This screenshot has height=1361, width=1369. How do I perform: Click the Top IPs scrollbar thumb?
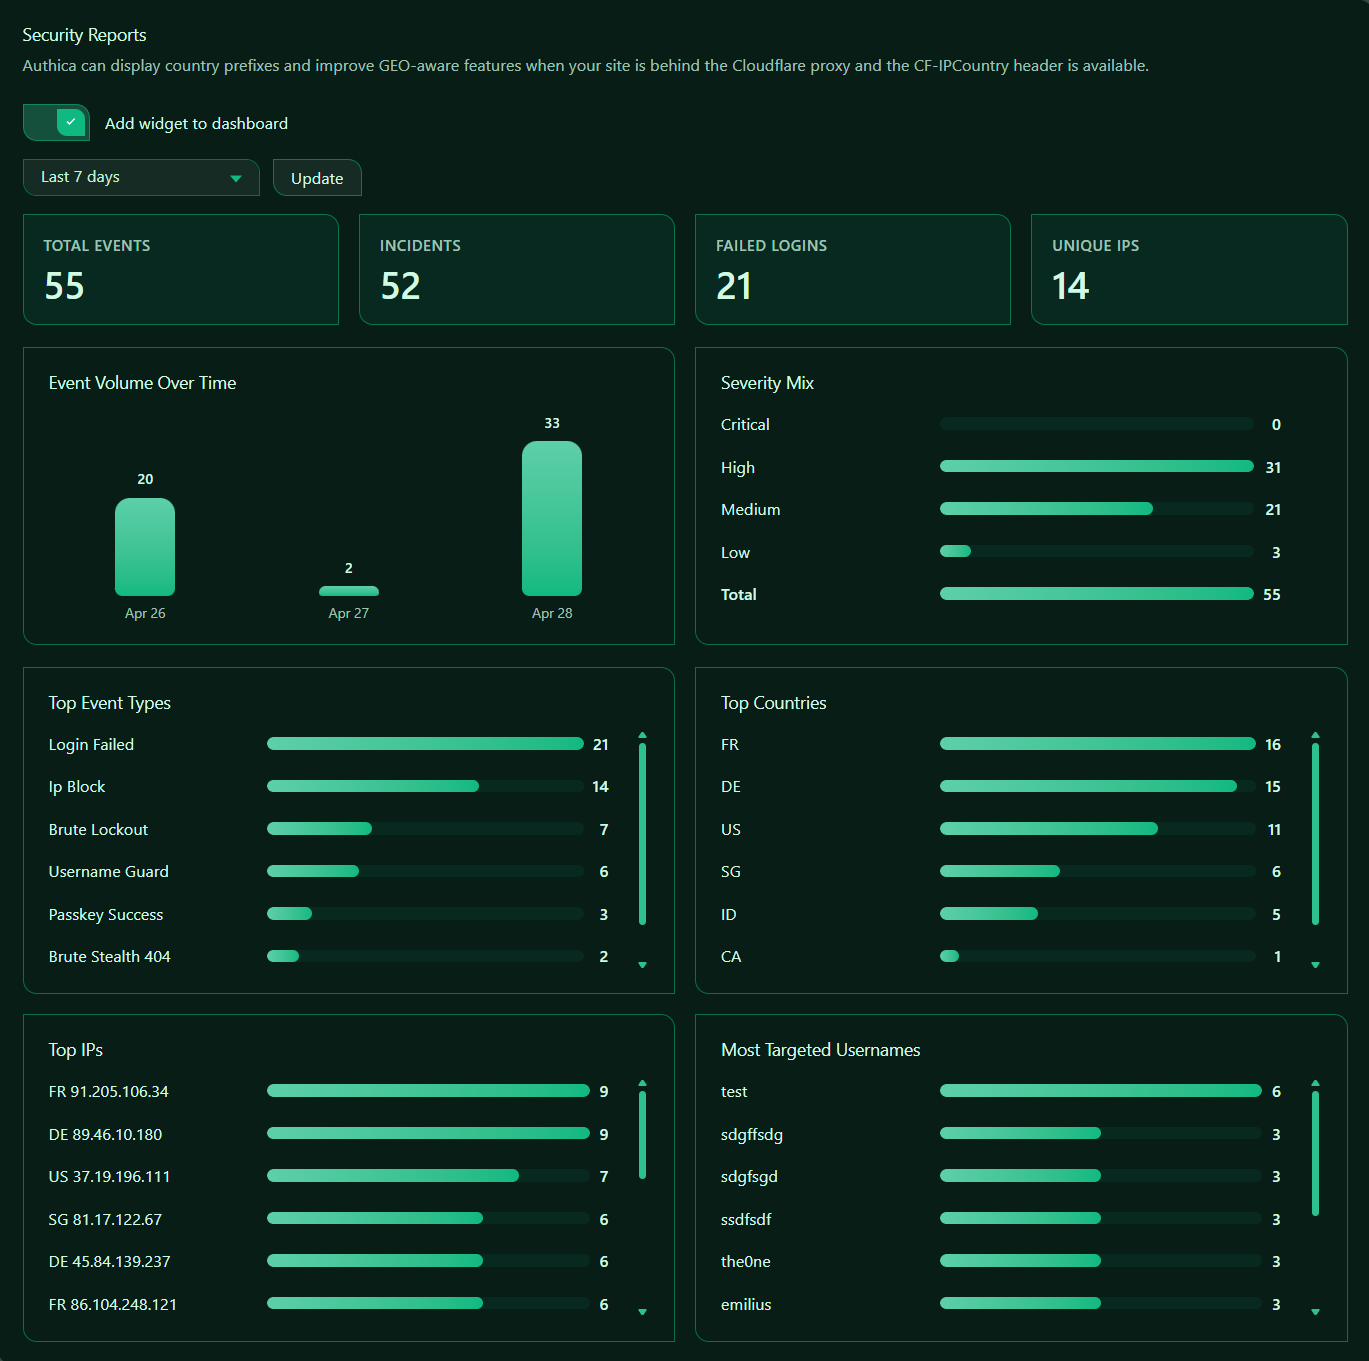642,1135
